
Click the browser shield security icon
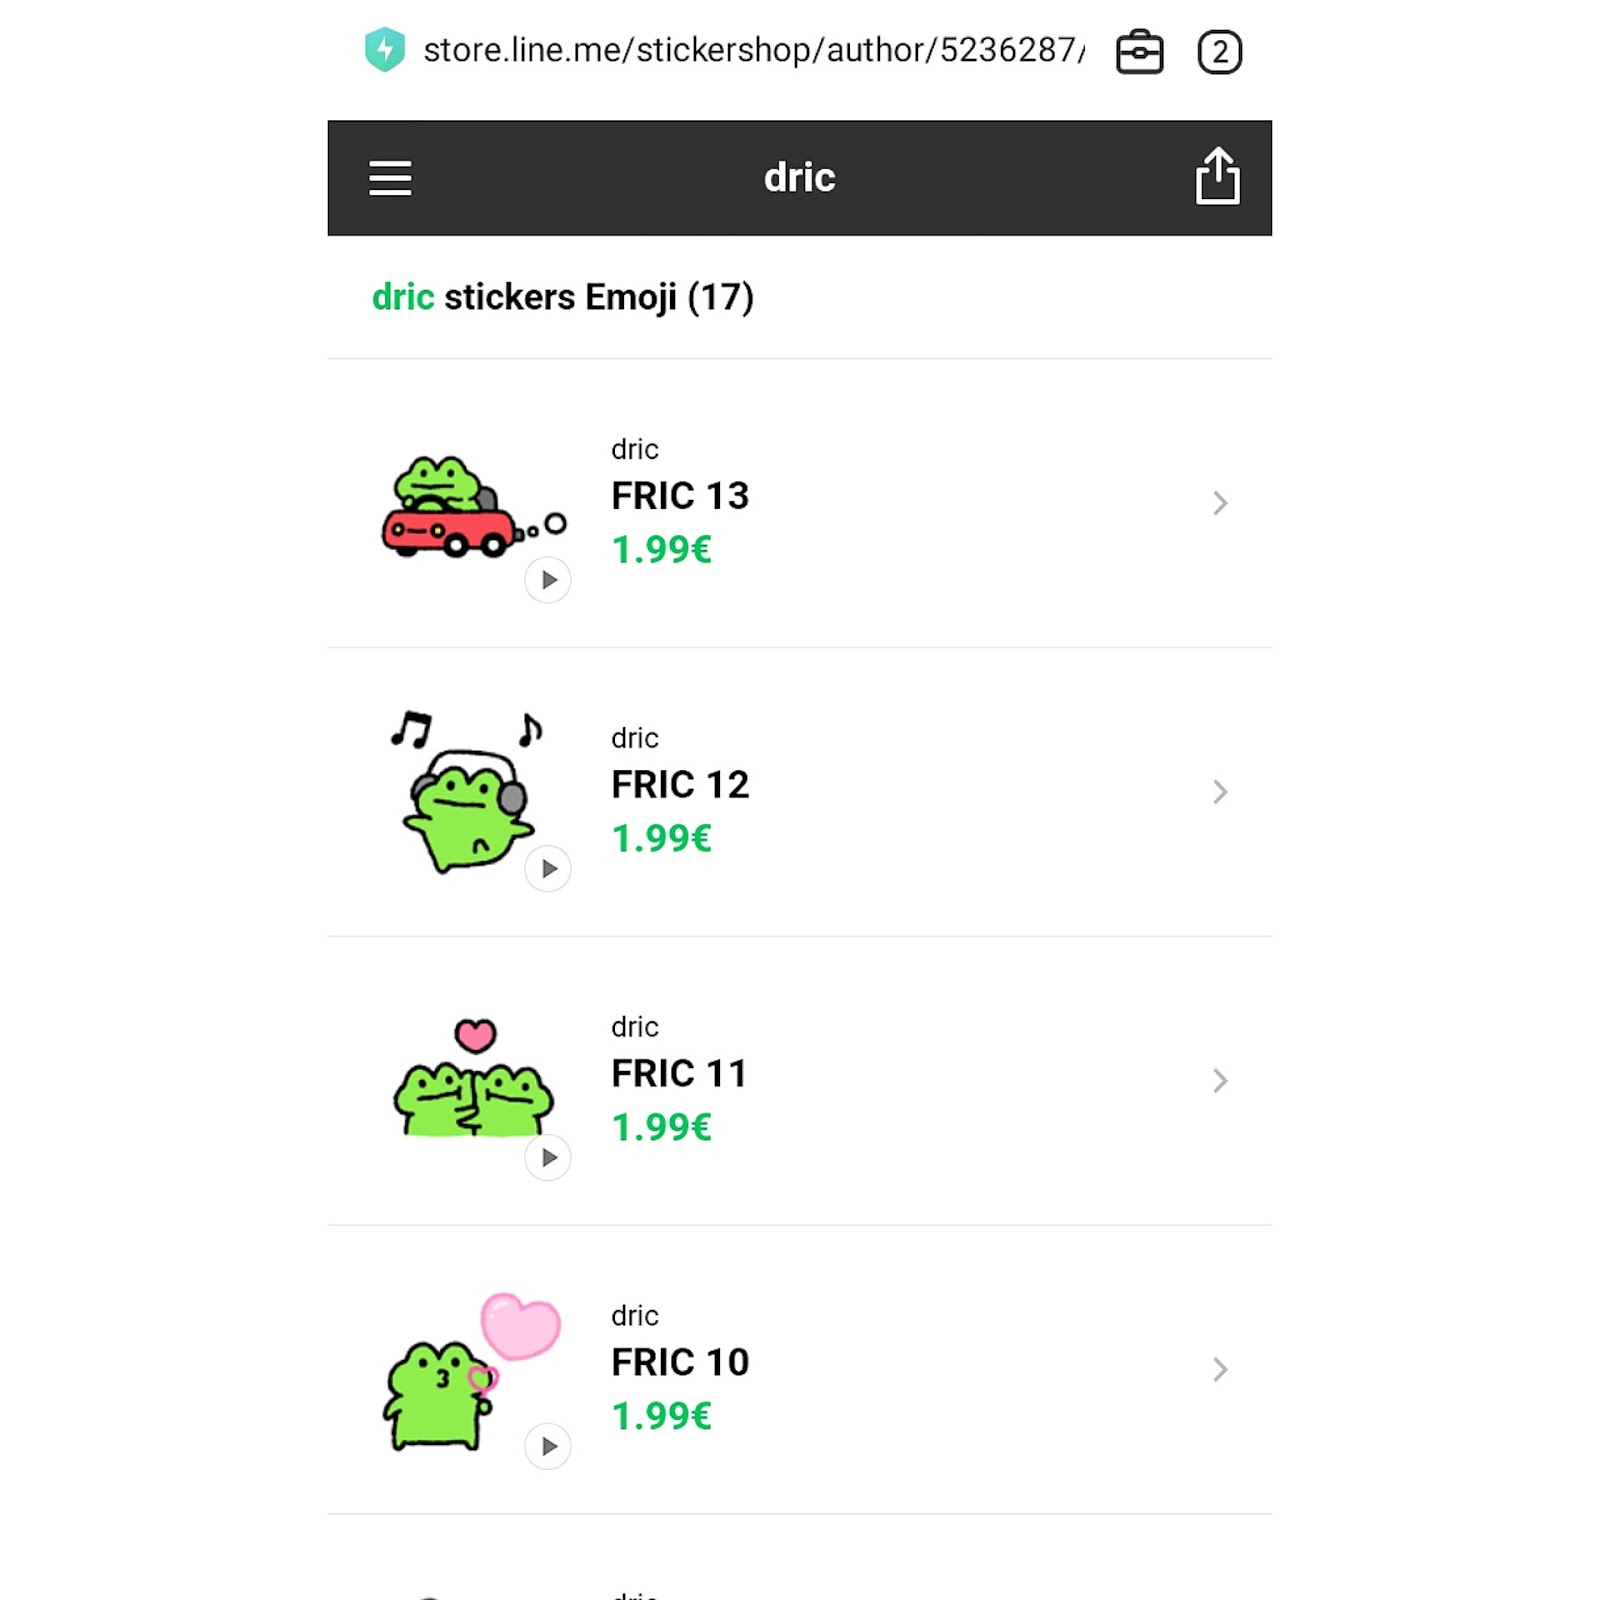coord(385,50)
